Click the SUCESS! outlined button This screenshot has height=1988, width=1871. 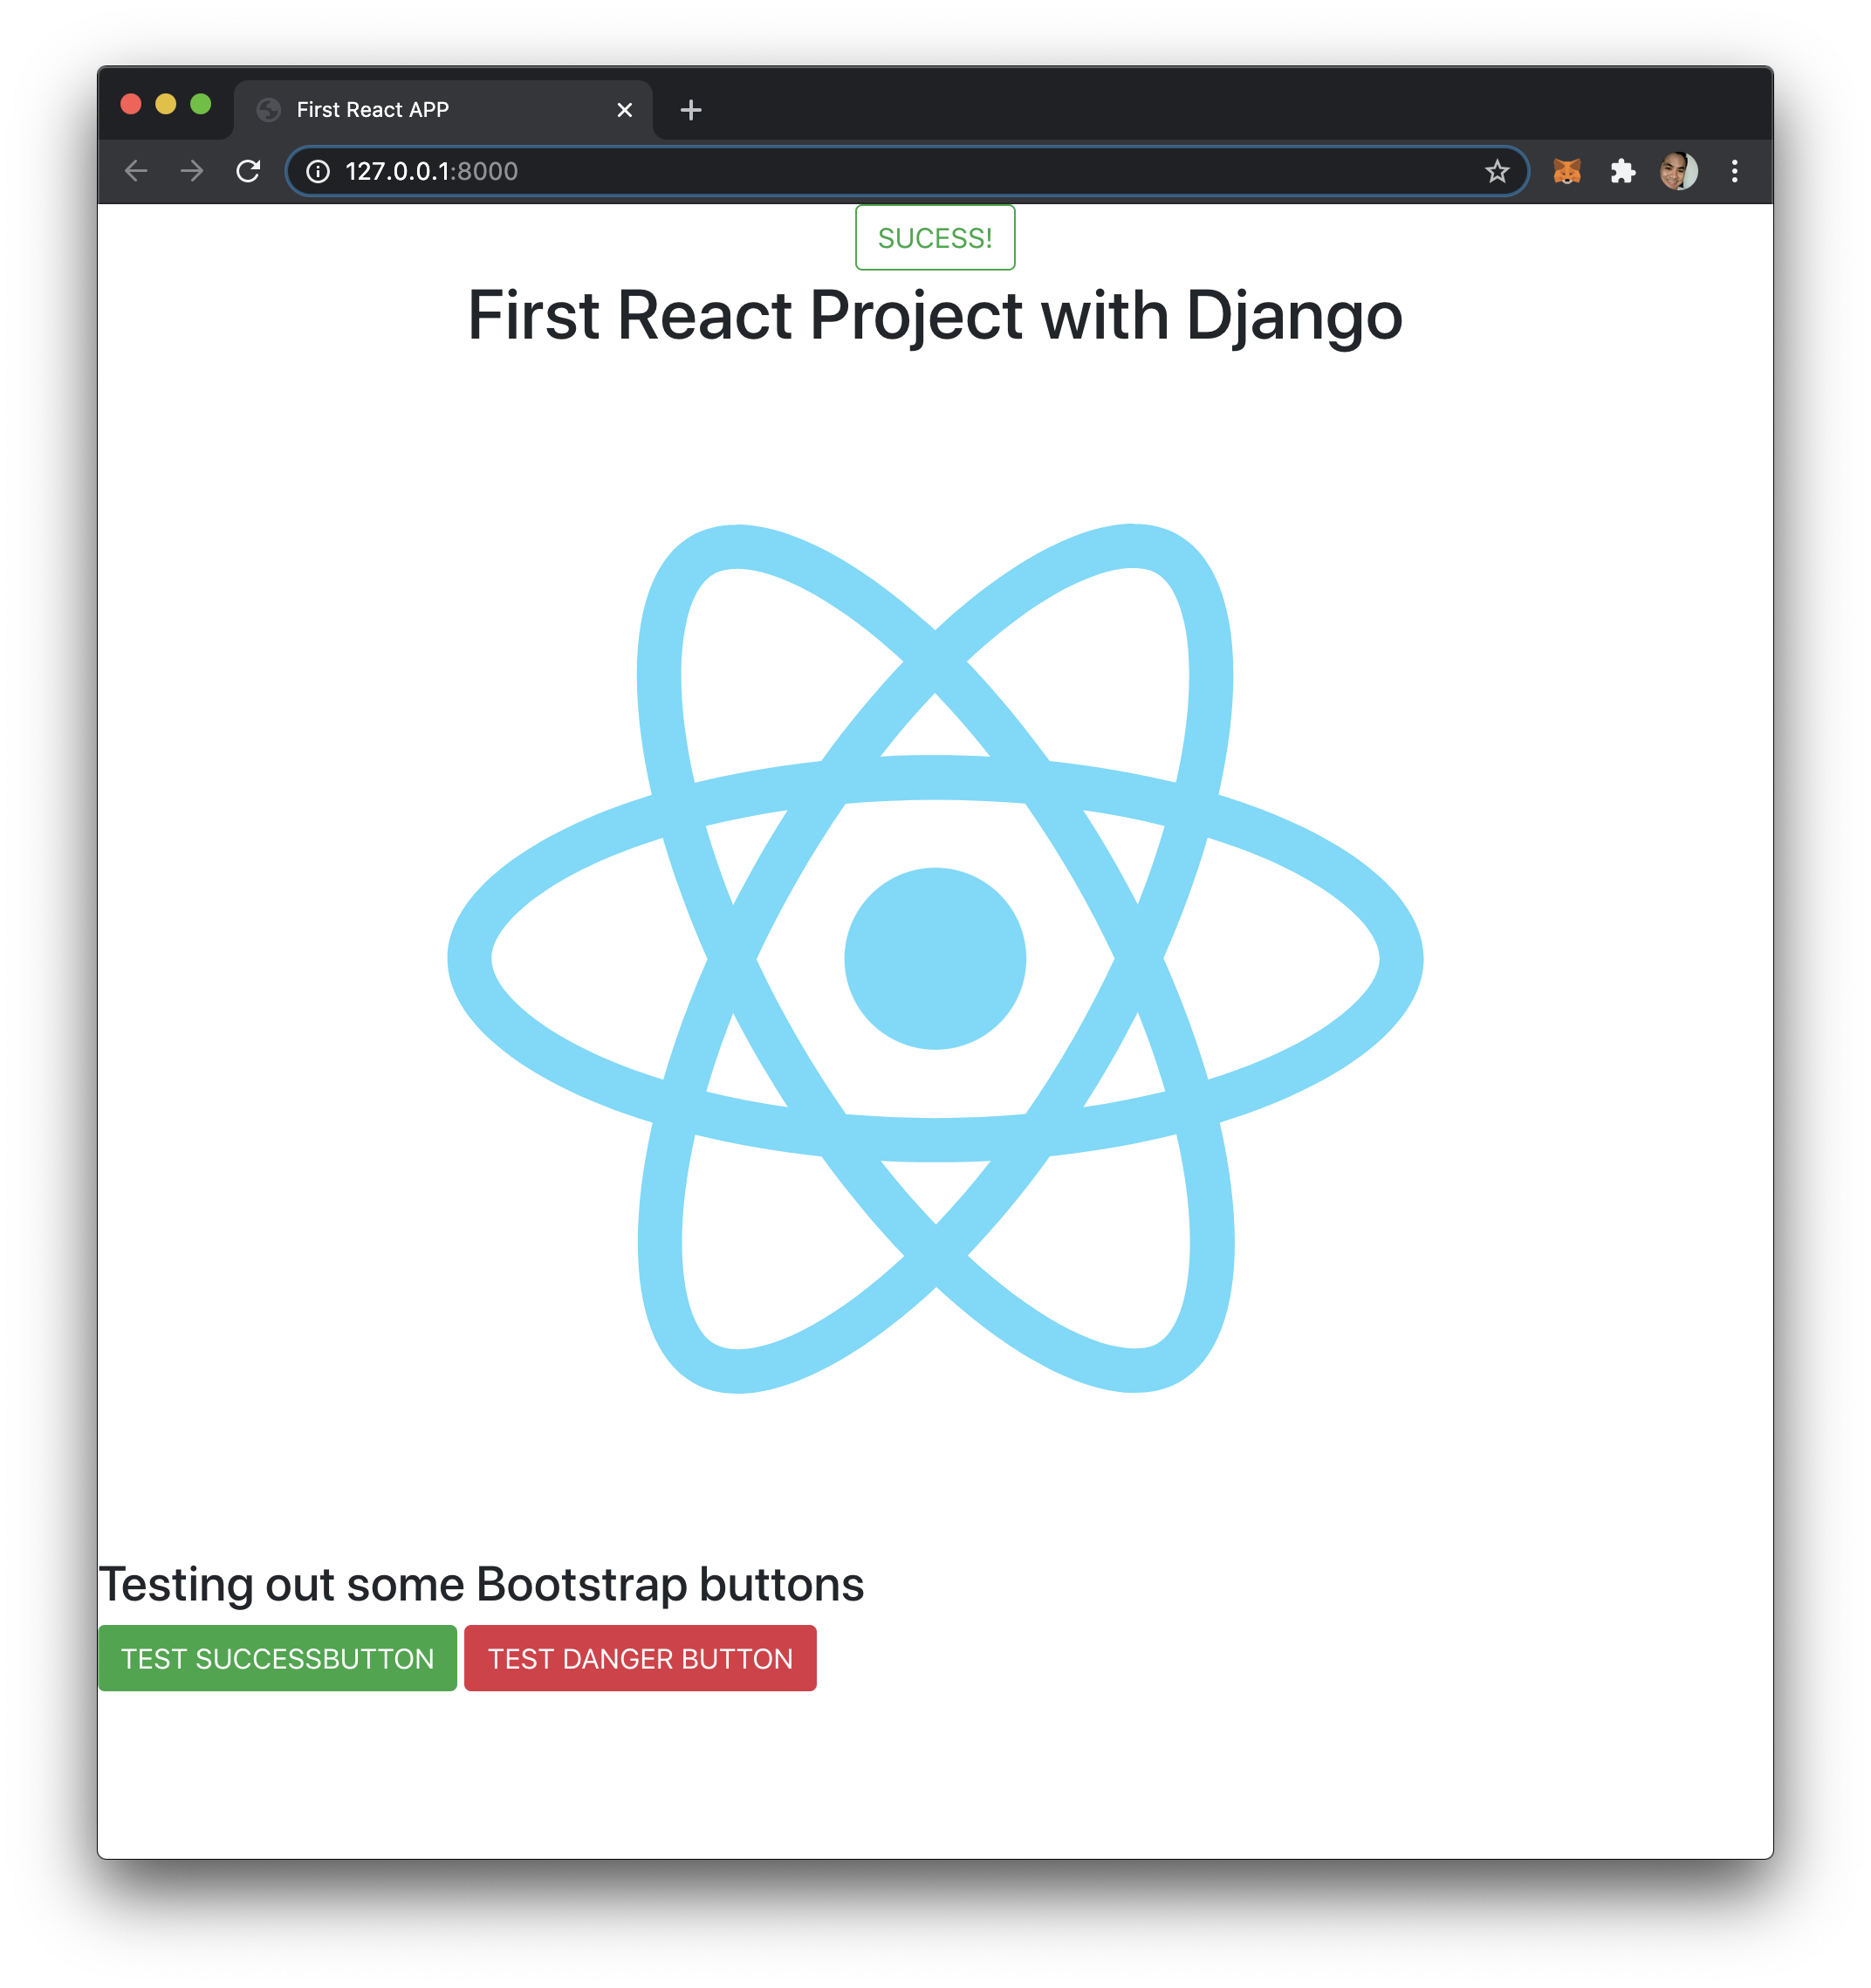tap(935, 238)
